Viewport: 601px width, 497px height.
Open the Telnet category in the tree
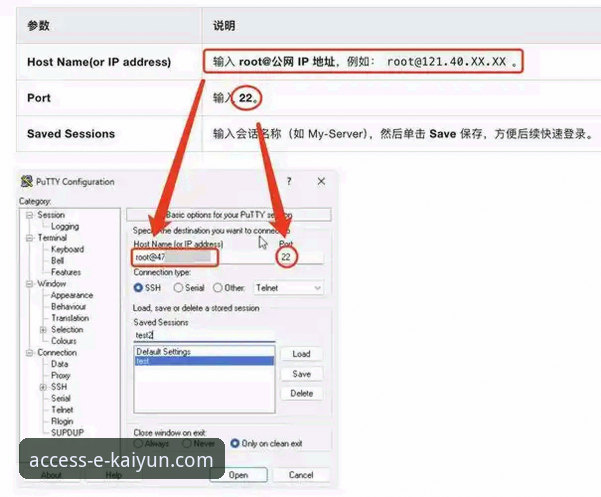[62, 410]
